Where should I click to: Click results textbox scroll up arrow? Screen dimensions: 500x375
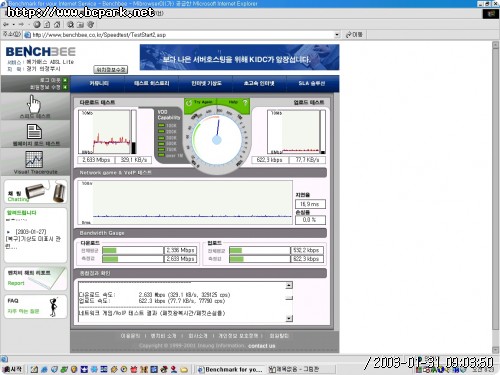point(289,285)
